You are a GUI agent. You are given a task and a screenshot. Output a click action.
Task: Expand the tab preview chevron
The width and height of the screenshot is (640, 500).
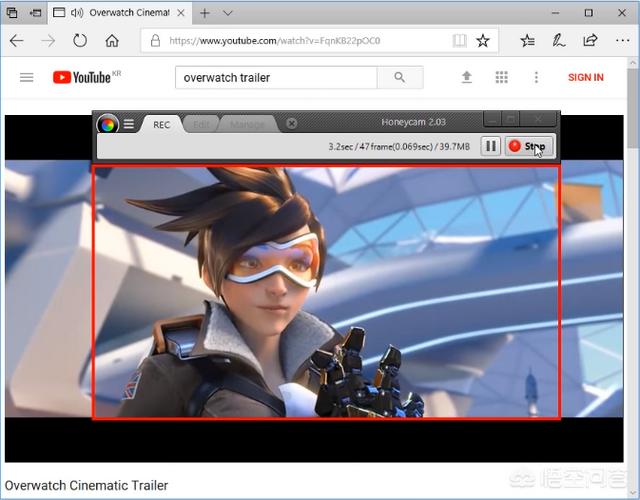point(228,13)
